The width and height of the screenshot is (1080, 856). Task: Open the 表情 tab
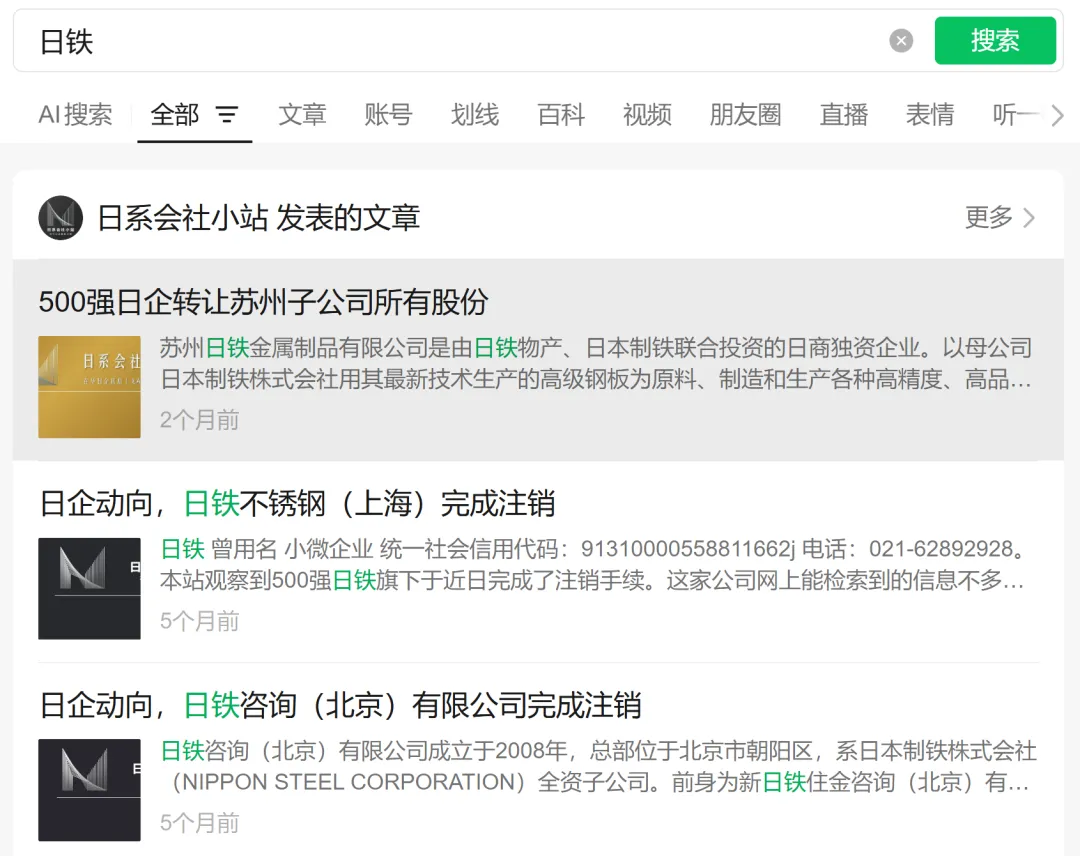pos(930,114)
